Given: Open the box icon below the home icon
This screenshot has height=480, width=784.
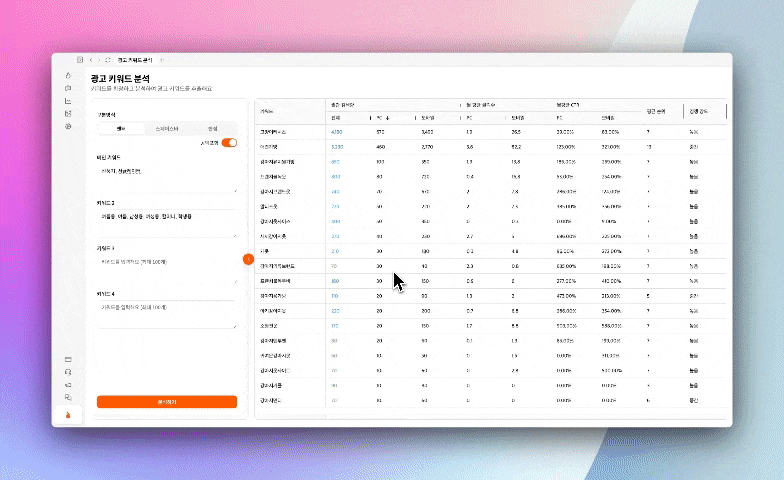Looking at the screenshot, I should click(x=68, y=88).
